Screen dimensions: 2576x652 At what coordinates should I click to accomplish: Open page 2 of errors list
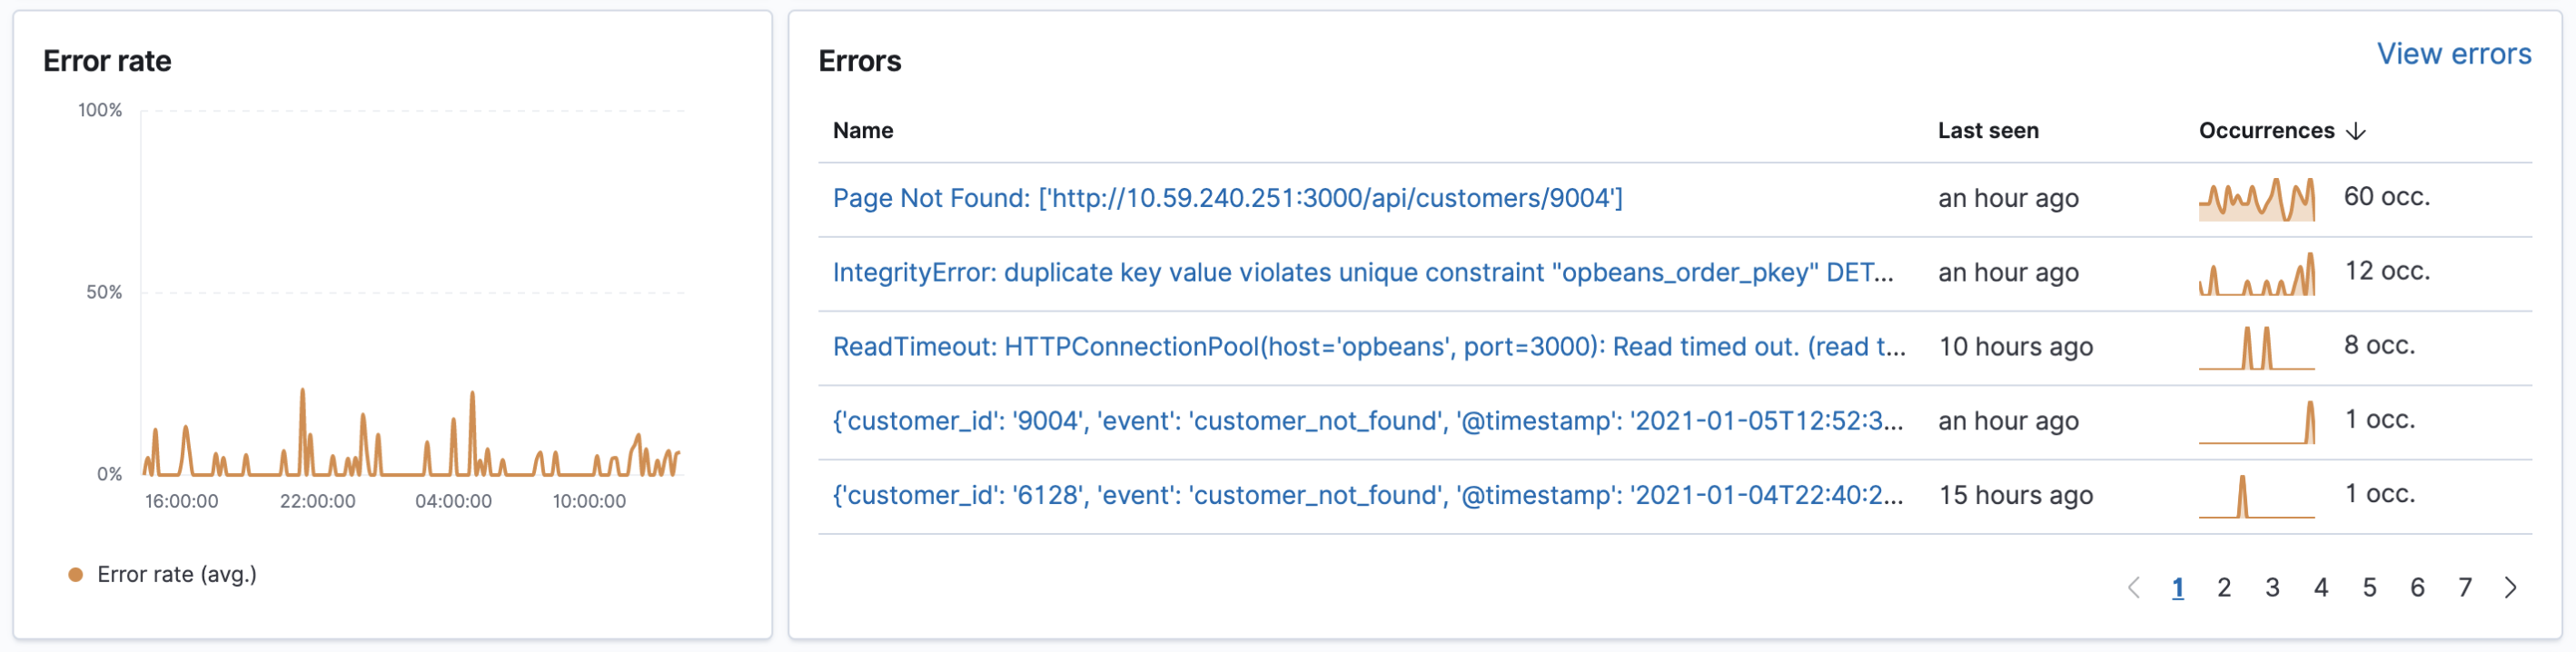pos(2225,588)
